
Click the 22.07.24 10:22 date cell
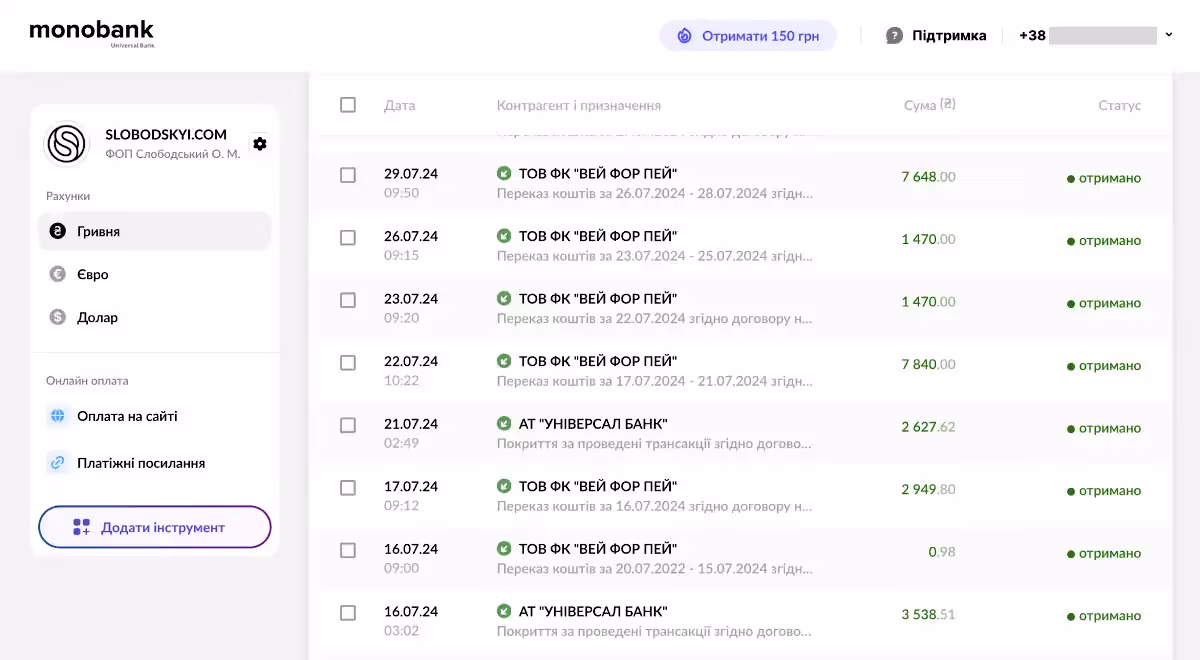coord(411,371)
